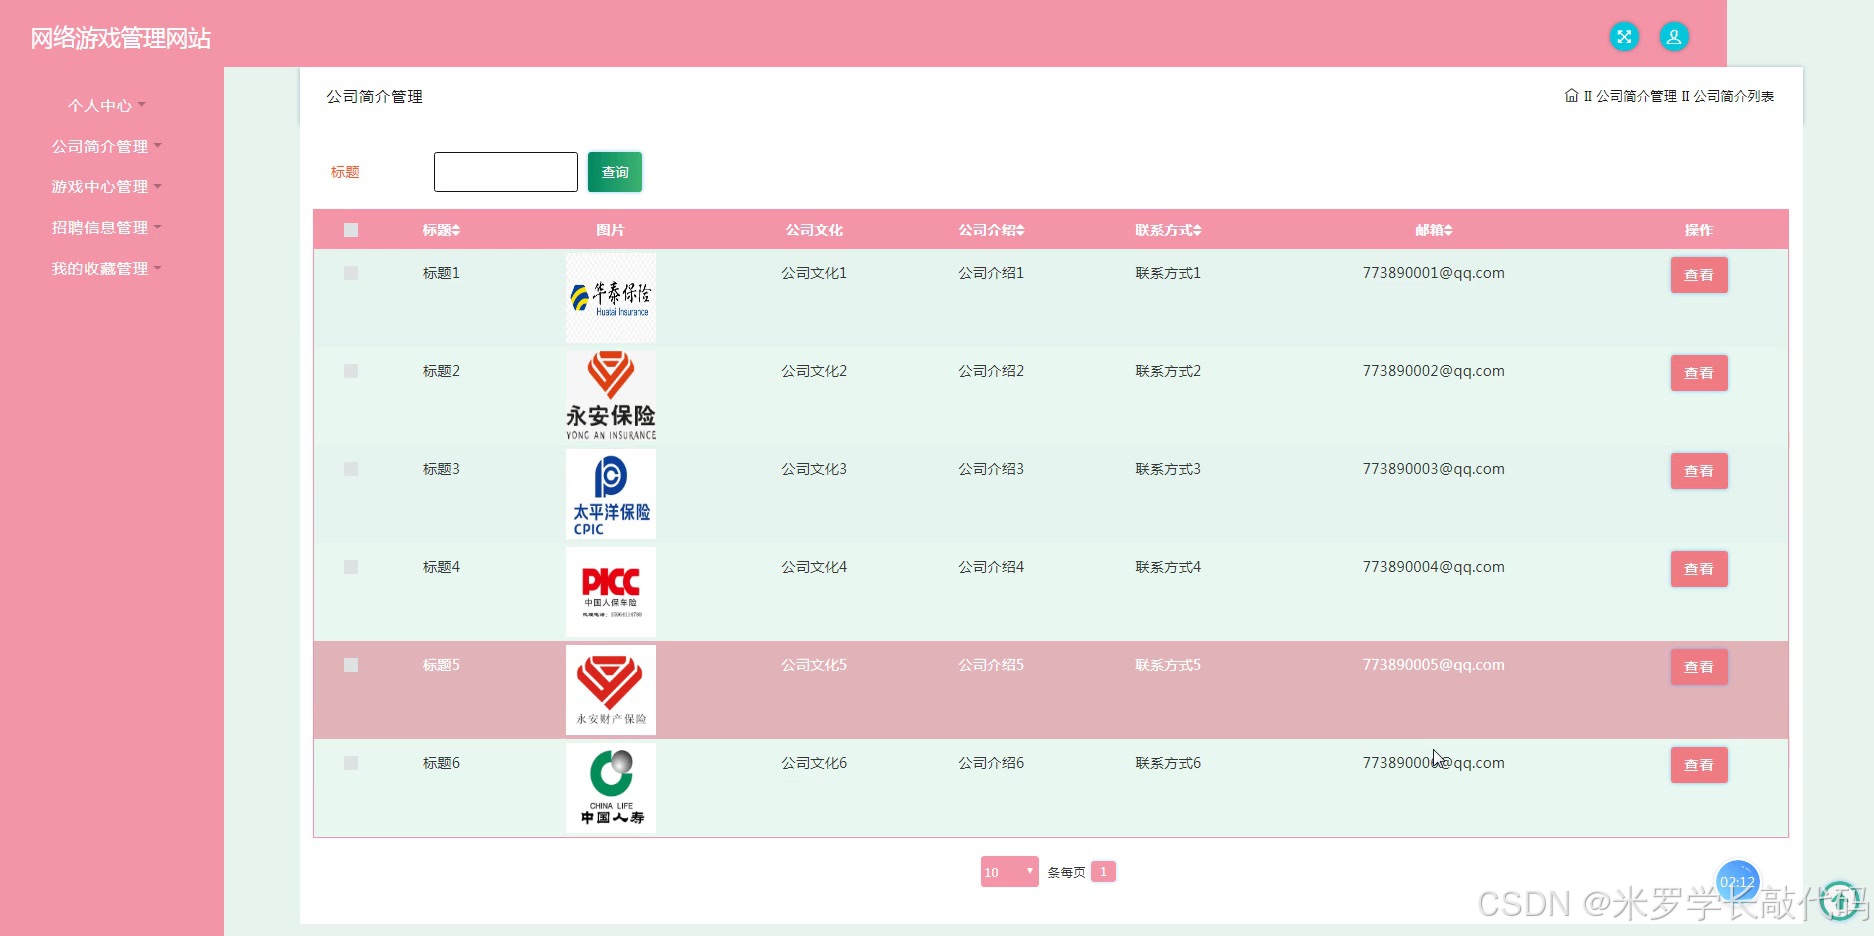Click the 公司介绍4 cell
The height and width of the screenshot is (936, 1874).
point(991,567)
